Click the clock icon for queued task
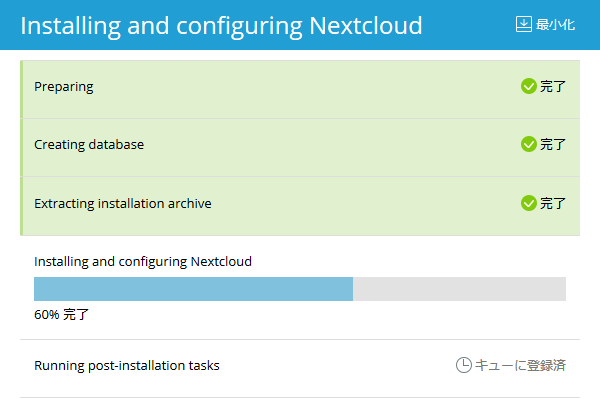The width and height of the screenshot is (600, 420). (464, 365)
